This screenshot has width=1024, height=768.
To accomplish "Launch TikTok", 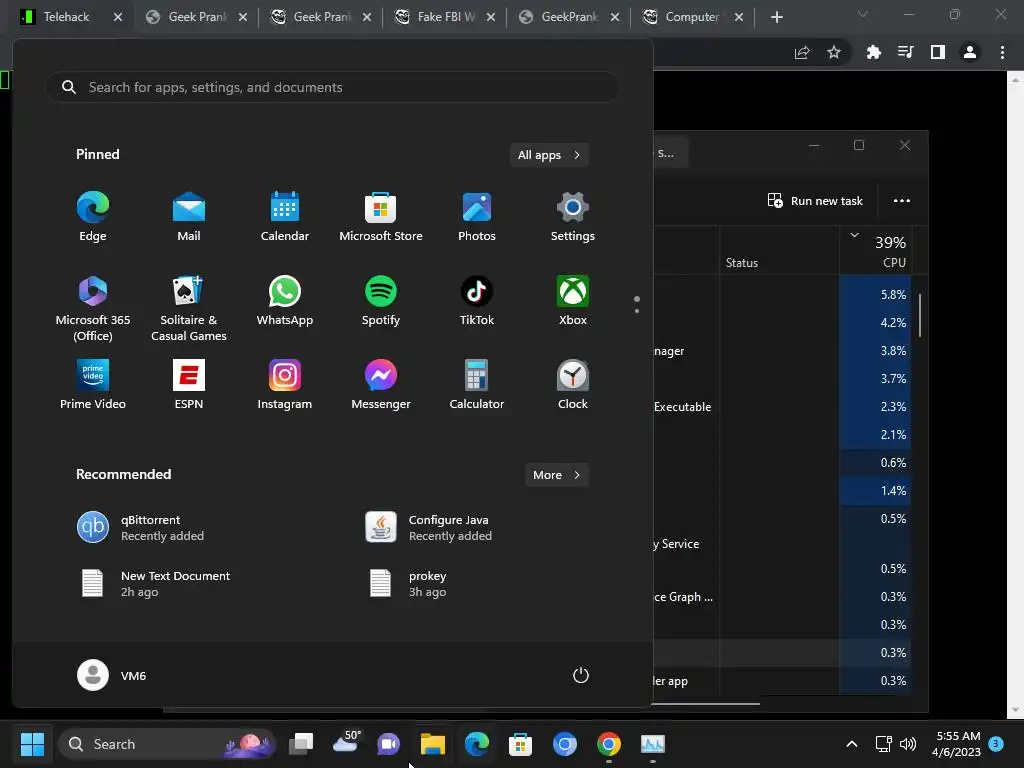I will (477, 301).
